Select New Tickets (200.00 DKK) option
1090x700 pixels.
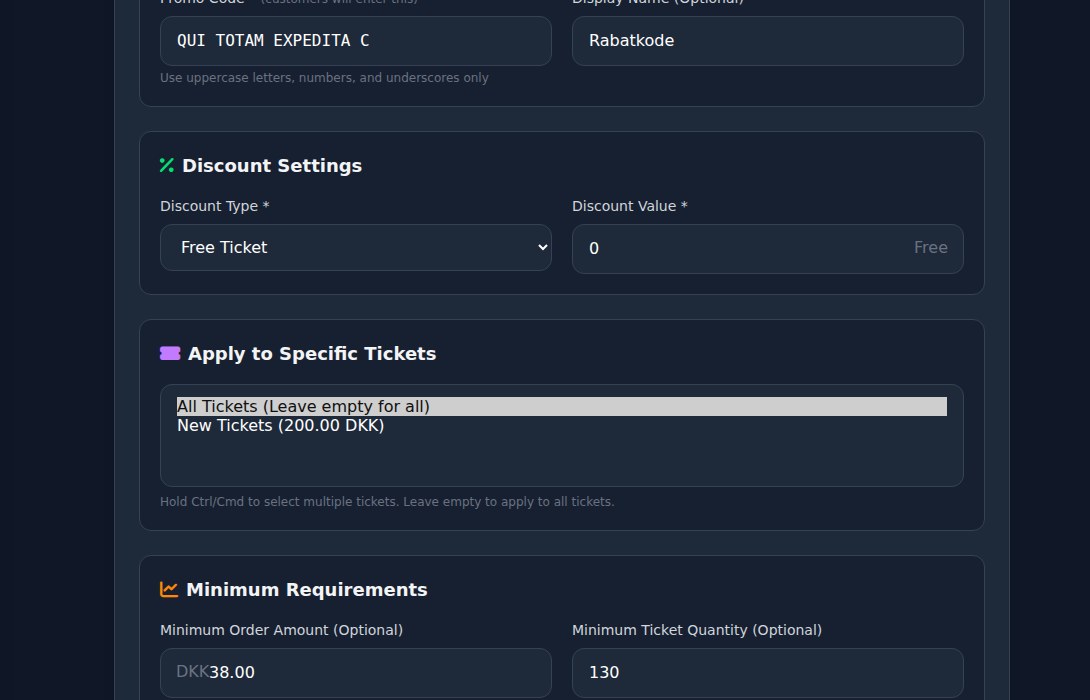(562, 425)
